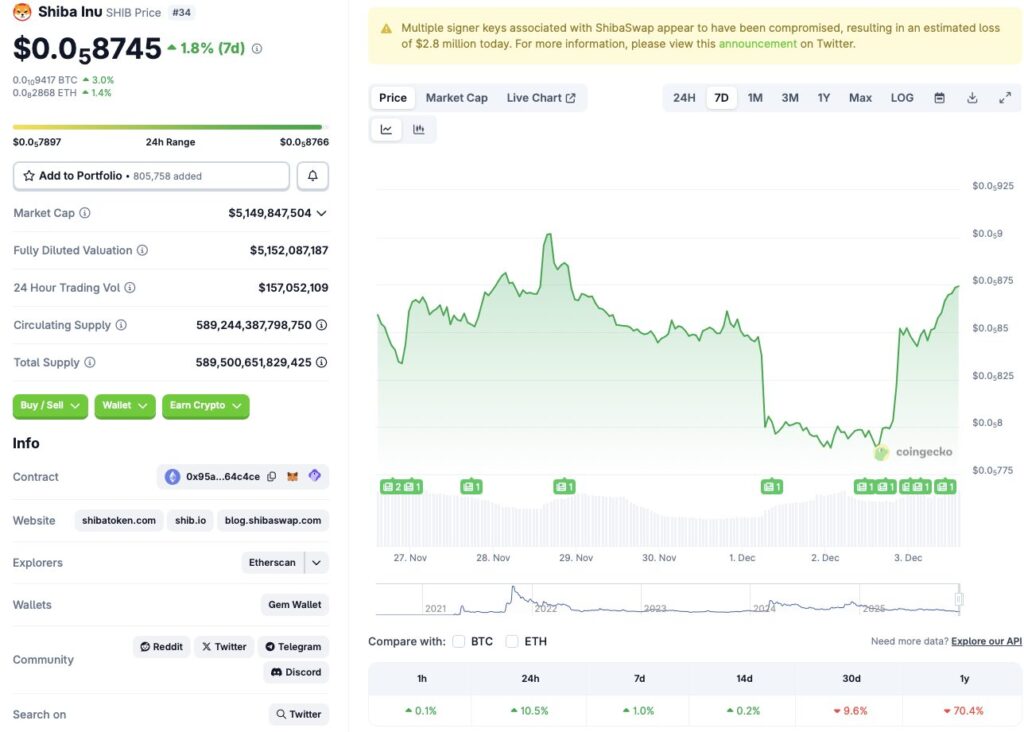Click the price alert bell icon
This screenshot has height=732, width=1024.
click(312, 176)
